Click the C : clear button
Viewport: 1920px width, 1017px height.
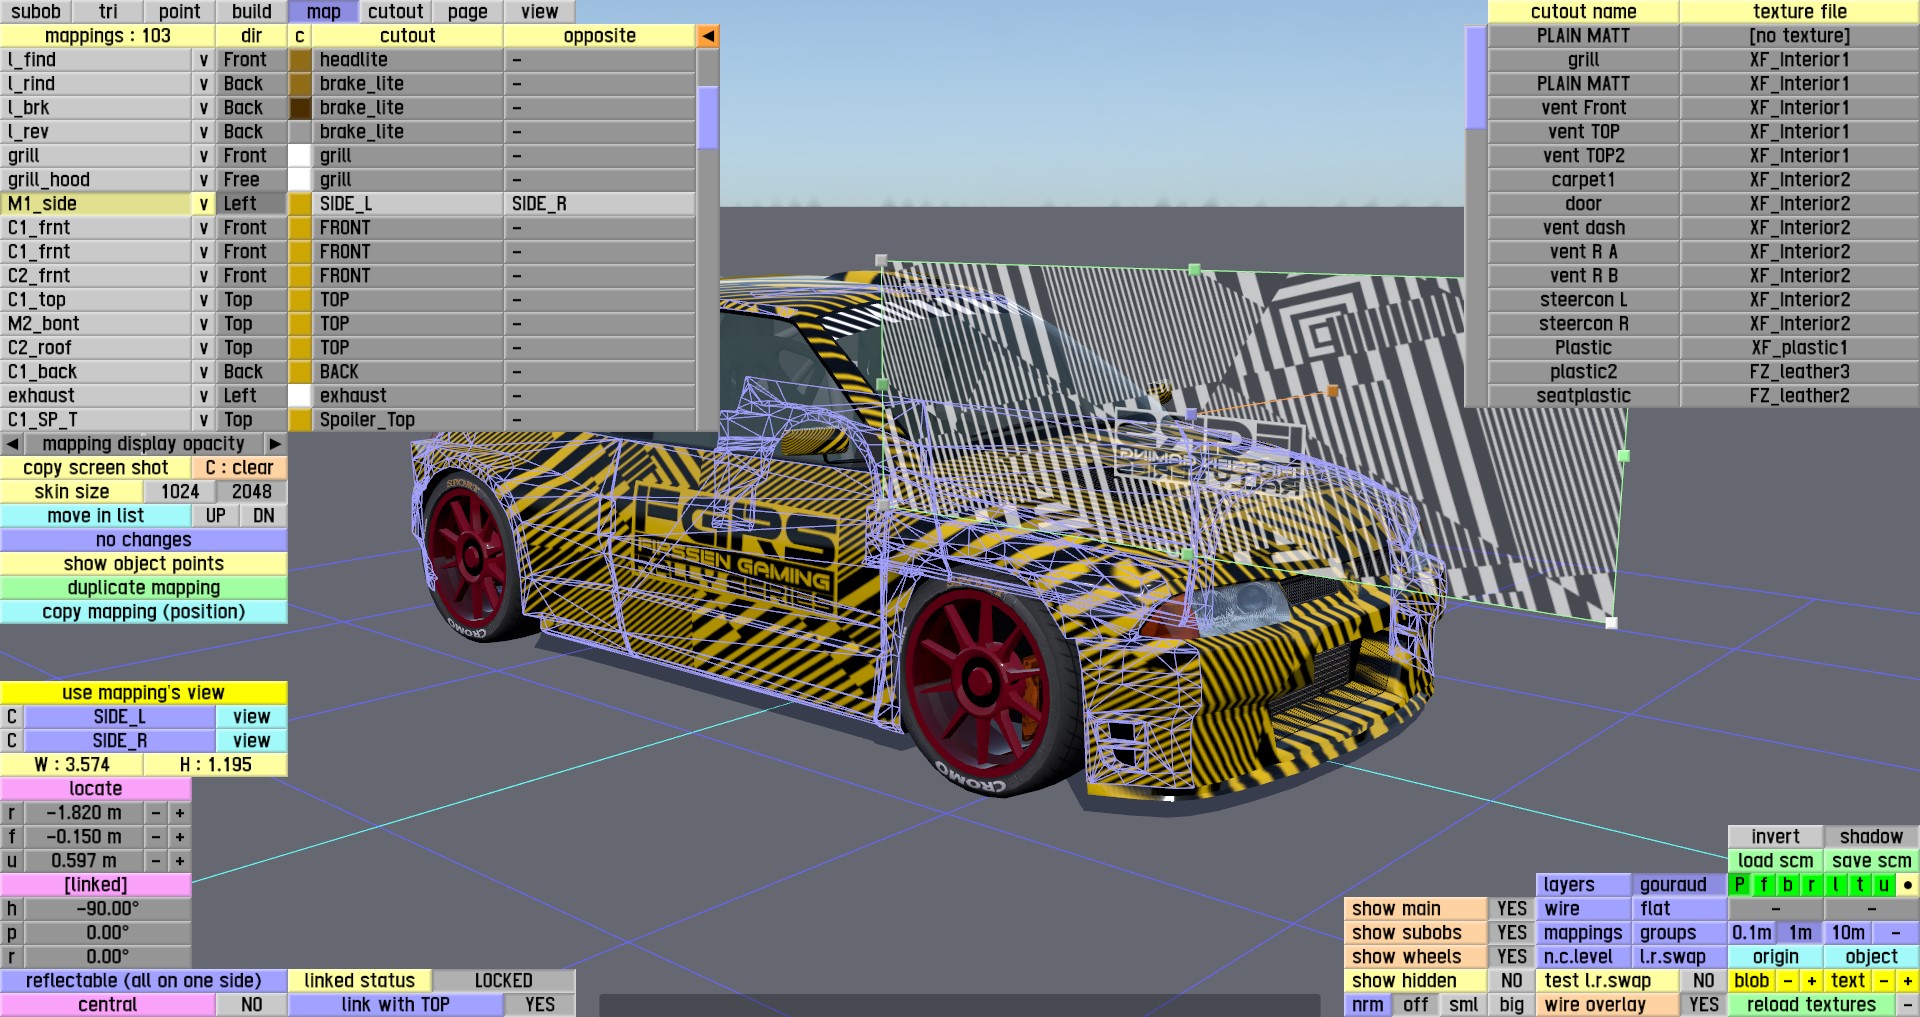click(240, 468)
